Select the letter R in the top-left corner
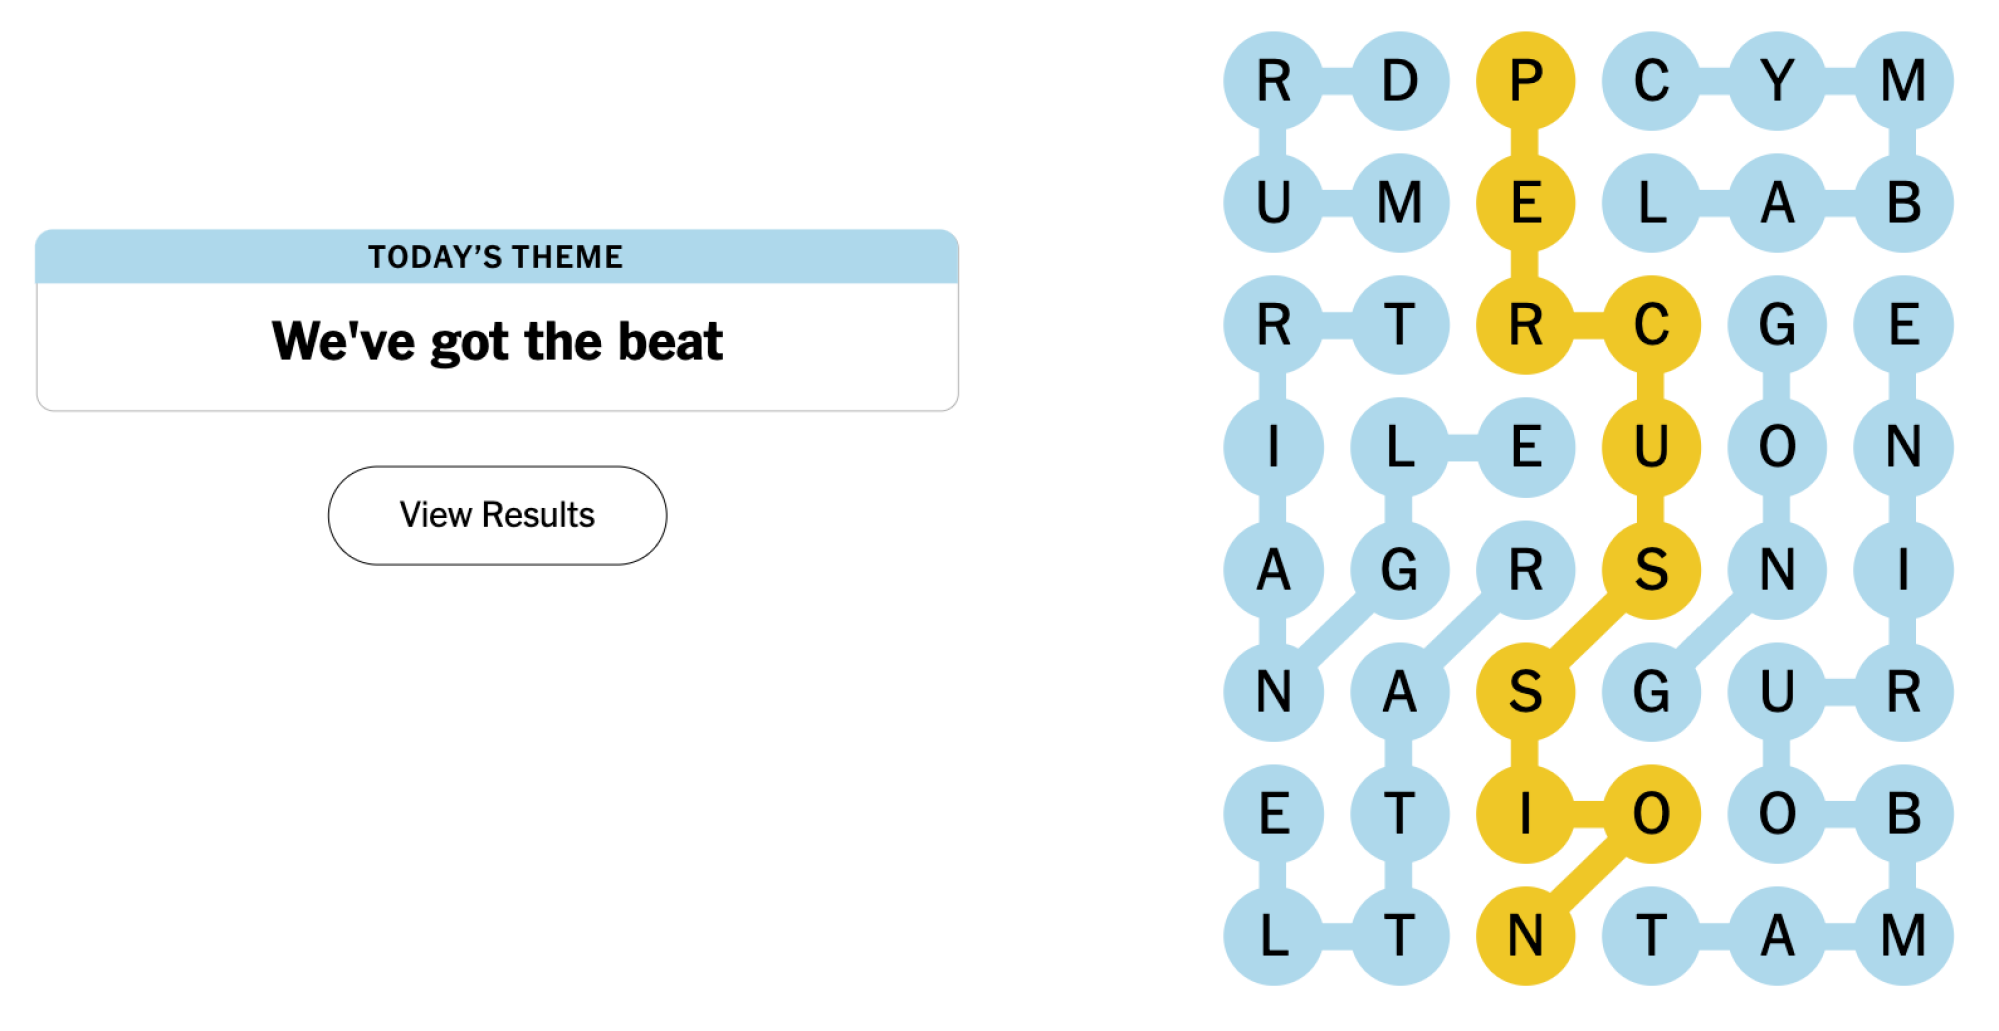 point(1273,78)
